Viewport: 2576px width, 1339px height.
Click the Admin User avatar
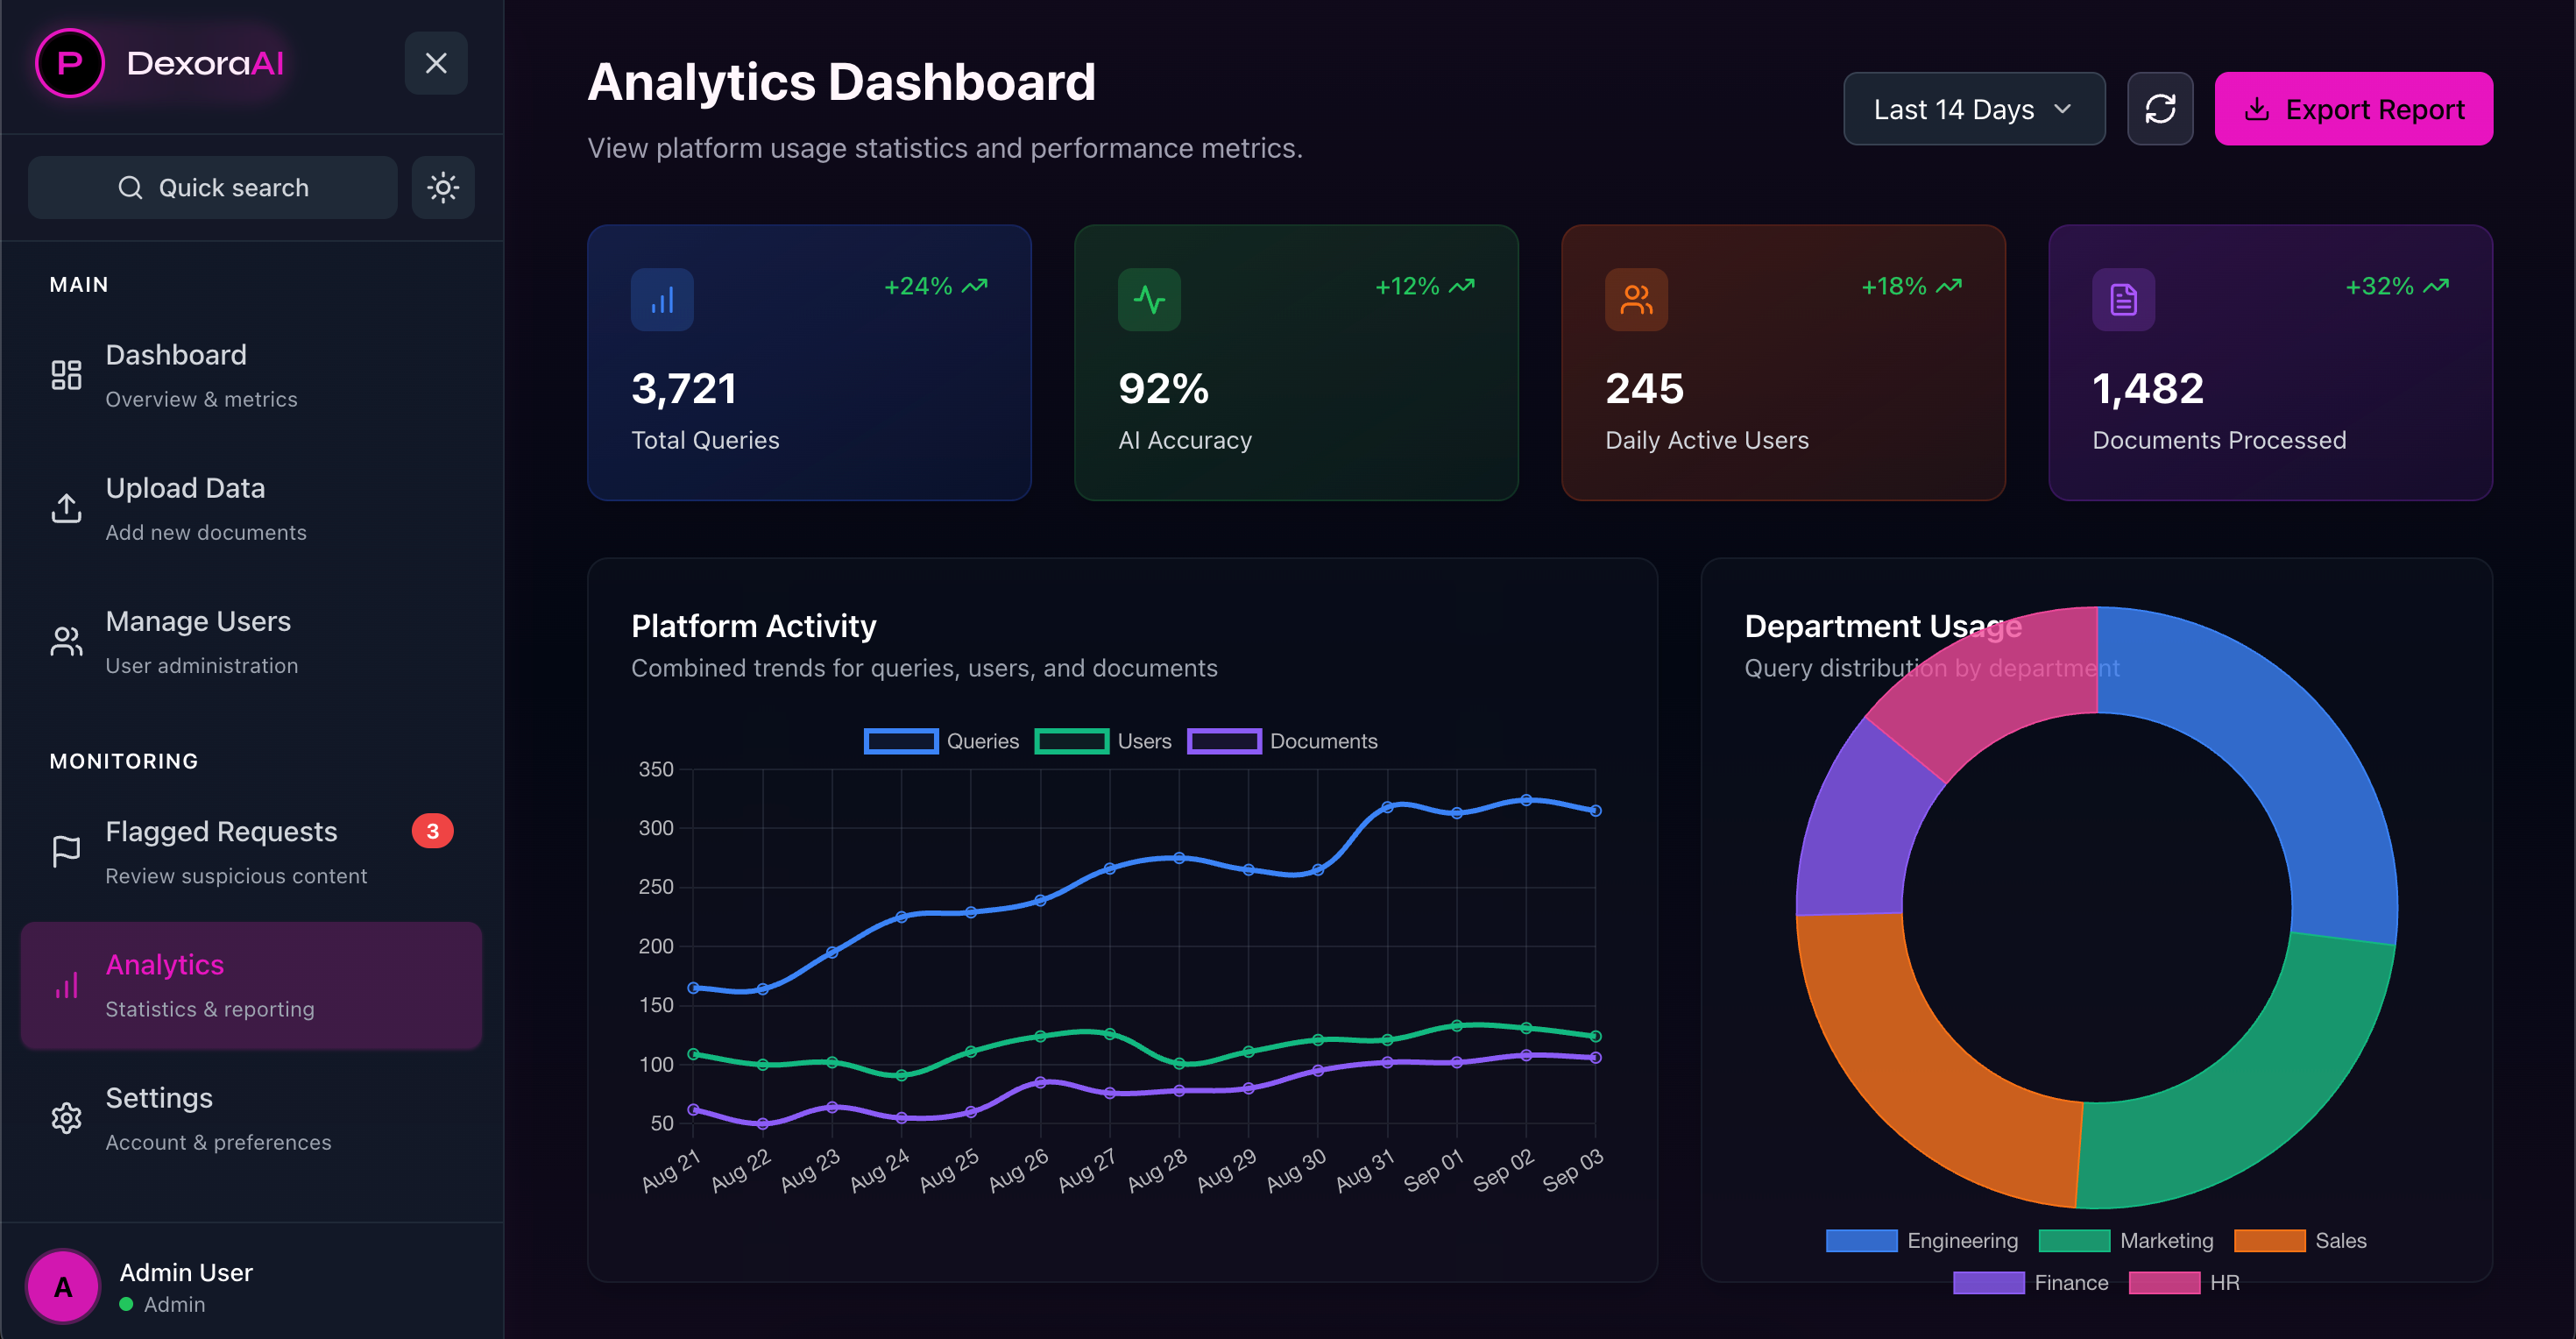[63, 1286]
